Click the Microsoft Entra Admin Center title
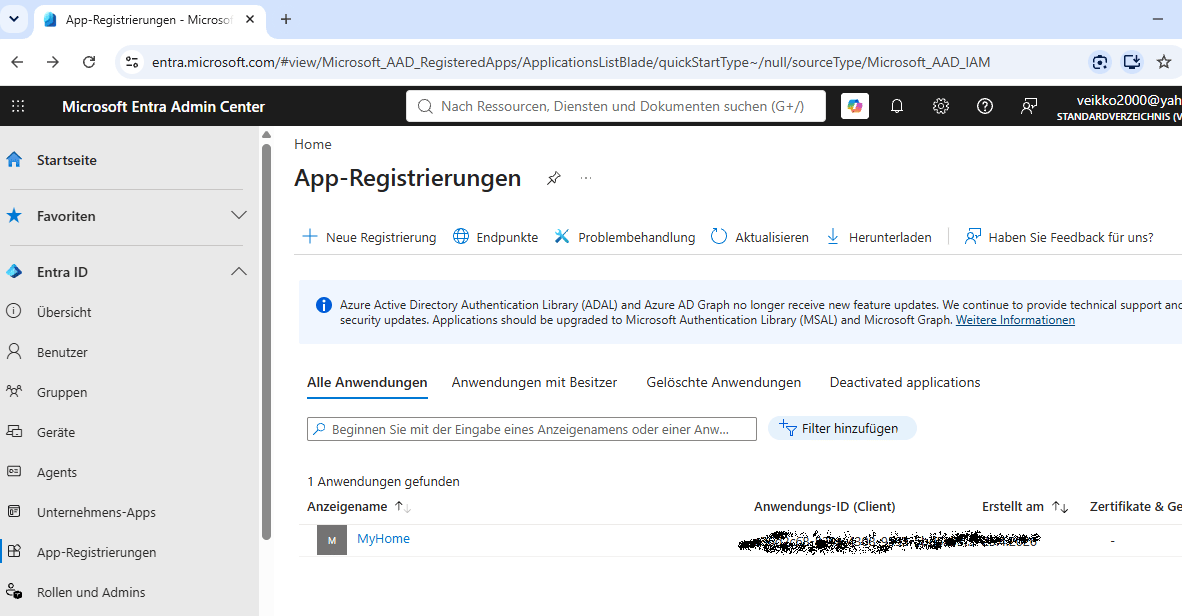The height and width of the screenshot is (616, 1182). (x=164, y=106)
